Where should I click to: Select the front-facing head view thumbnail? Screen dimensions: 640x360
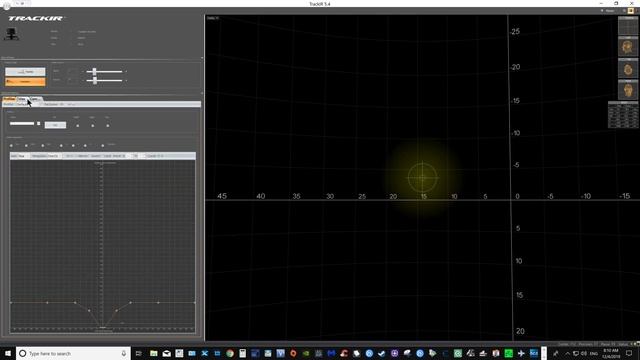[628, 90]
